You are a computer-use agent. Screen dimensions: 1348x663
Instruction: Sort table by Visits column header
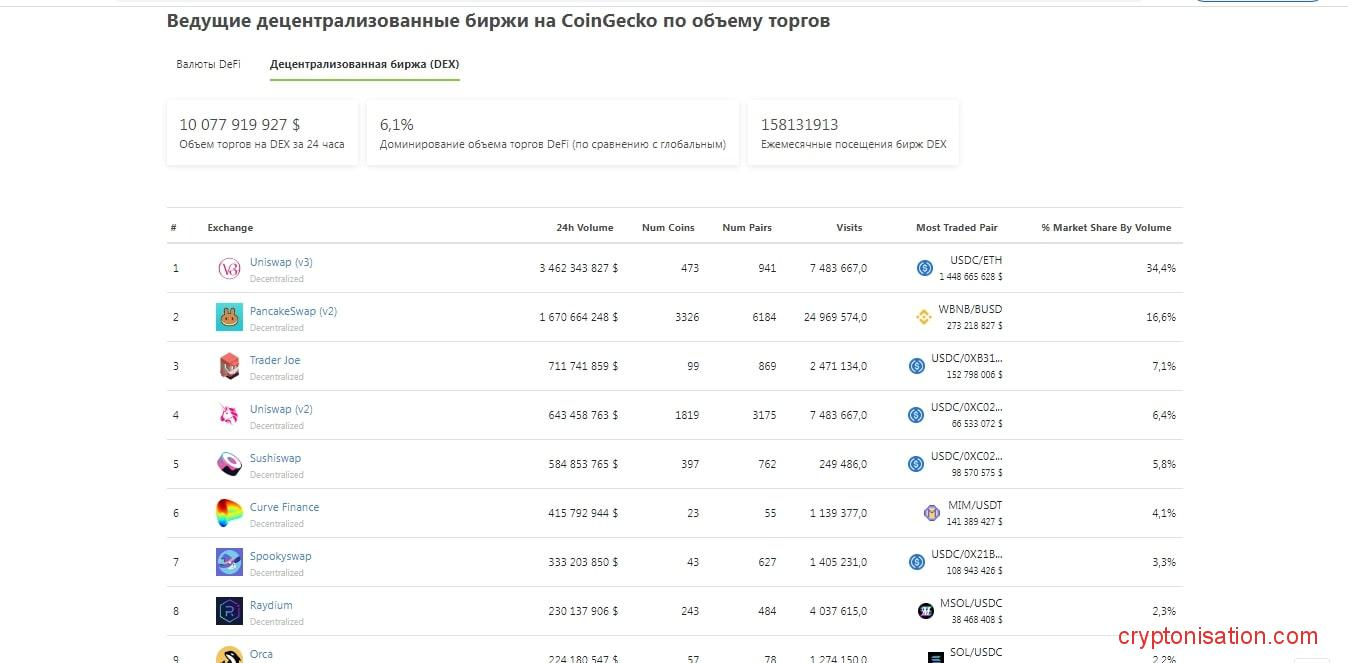click(x=849, y=228)
